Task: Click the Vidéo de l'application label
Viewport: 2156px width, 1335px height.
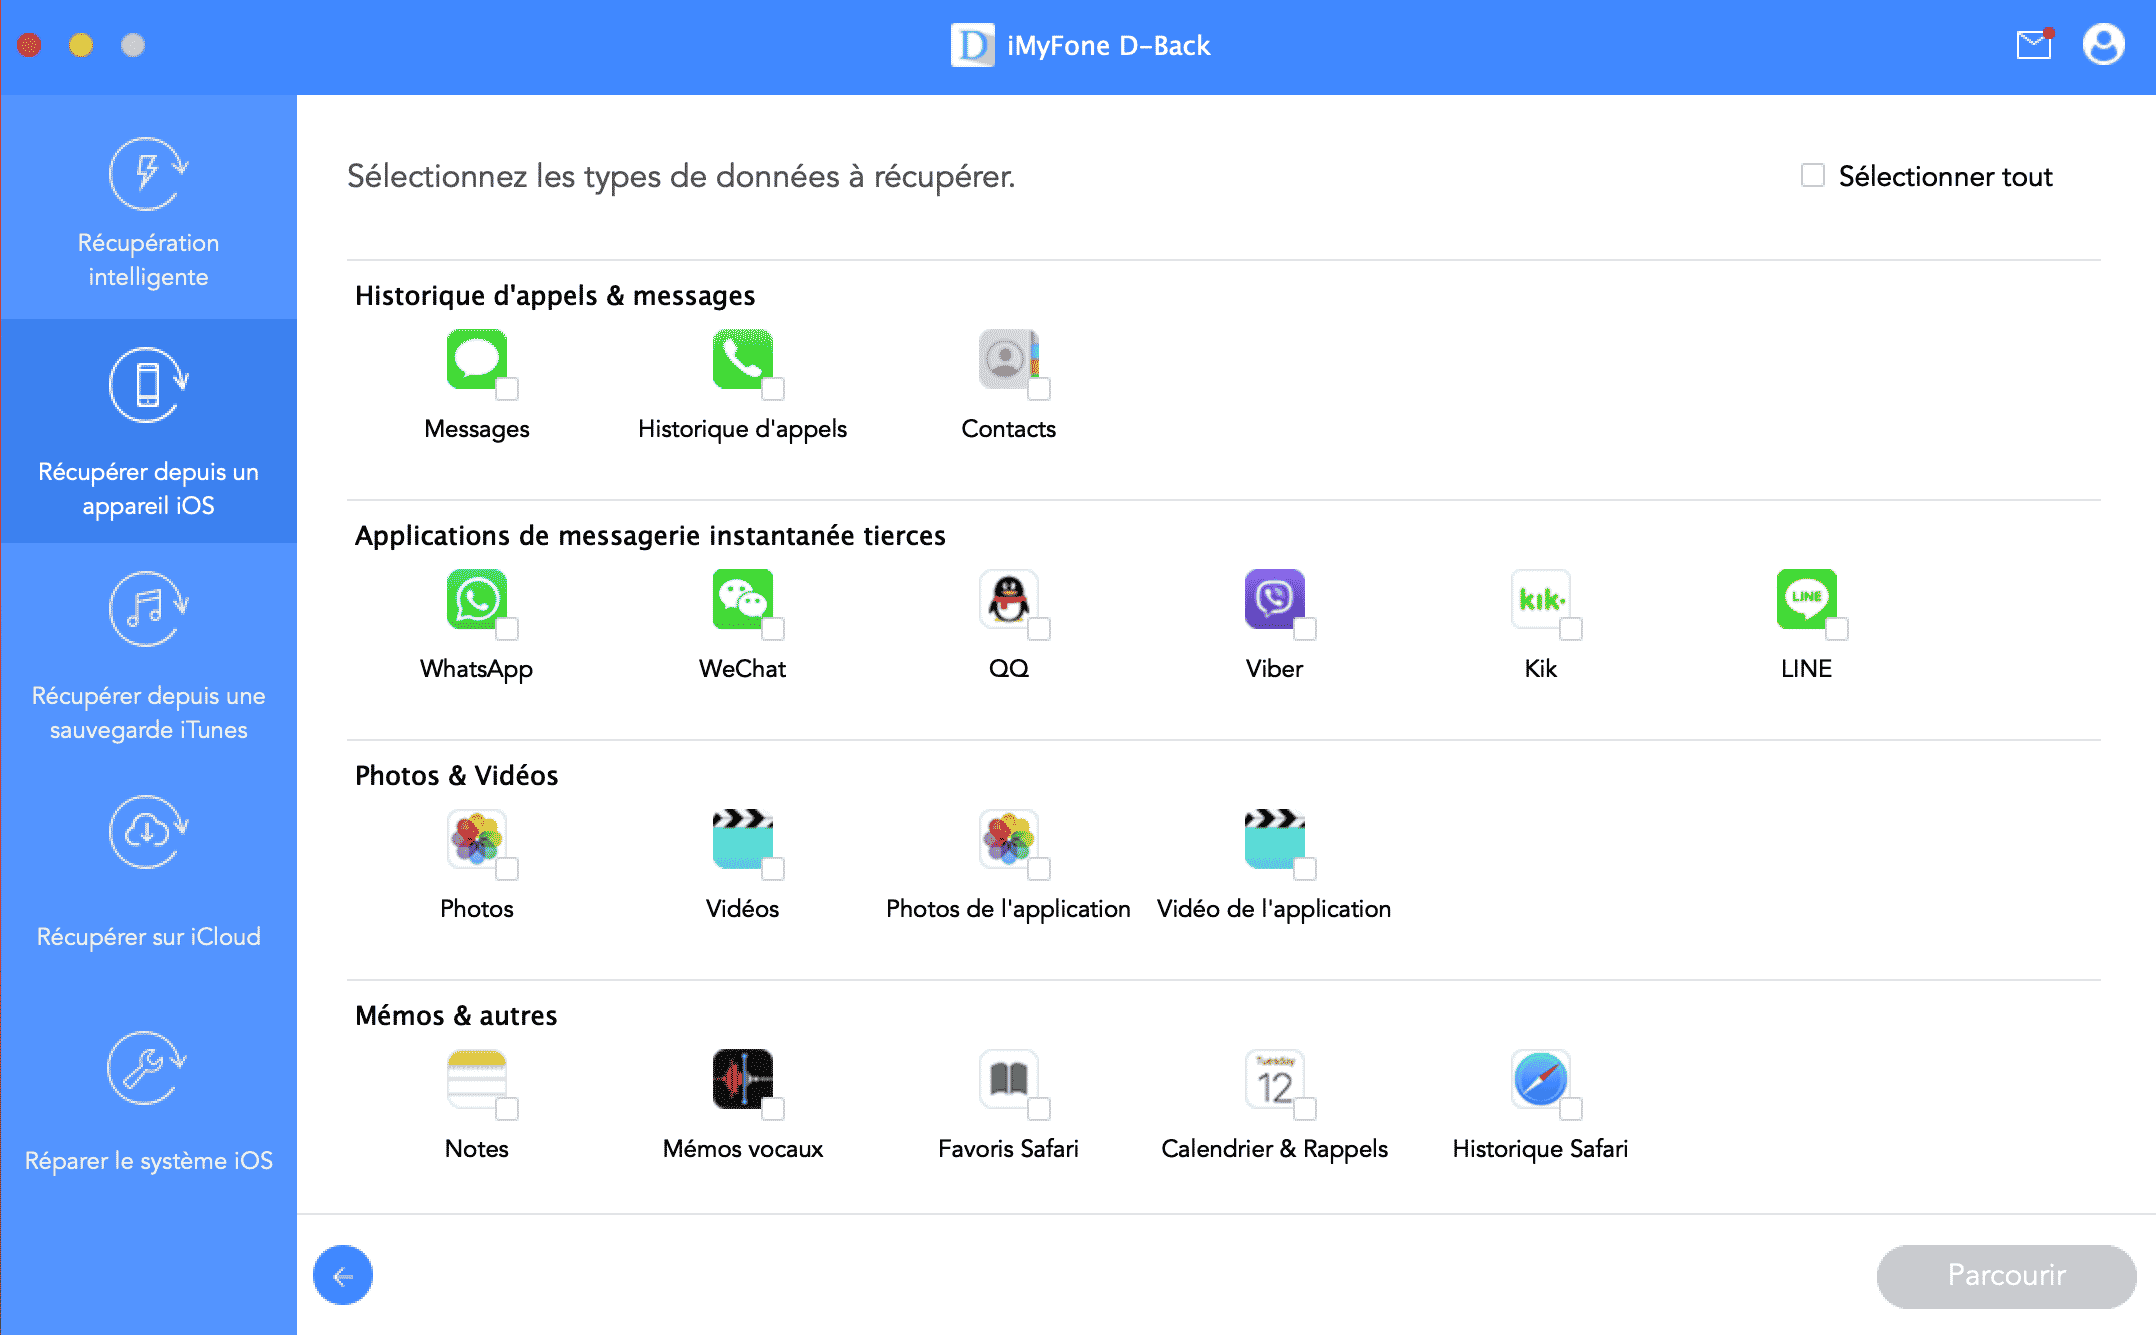Action: [x=1274, y=909]
